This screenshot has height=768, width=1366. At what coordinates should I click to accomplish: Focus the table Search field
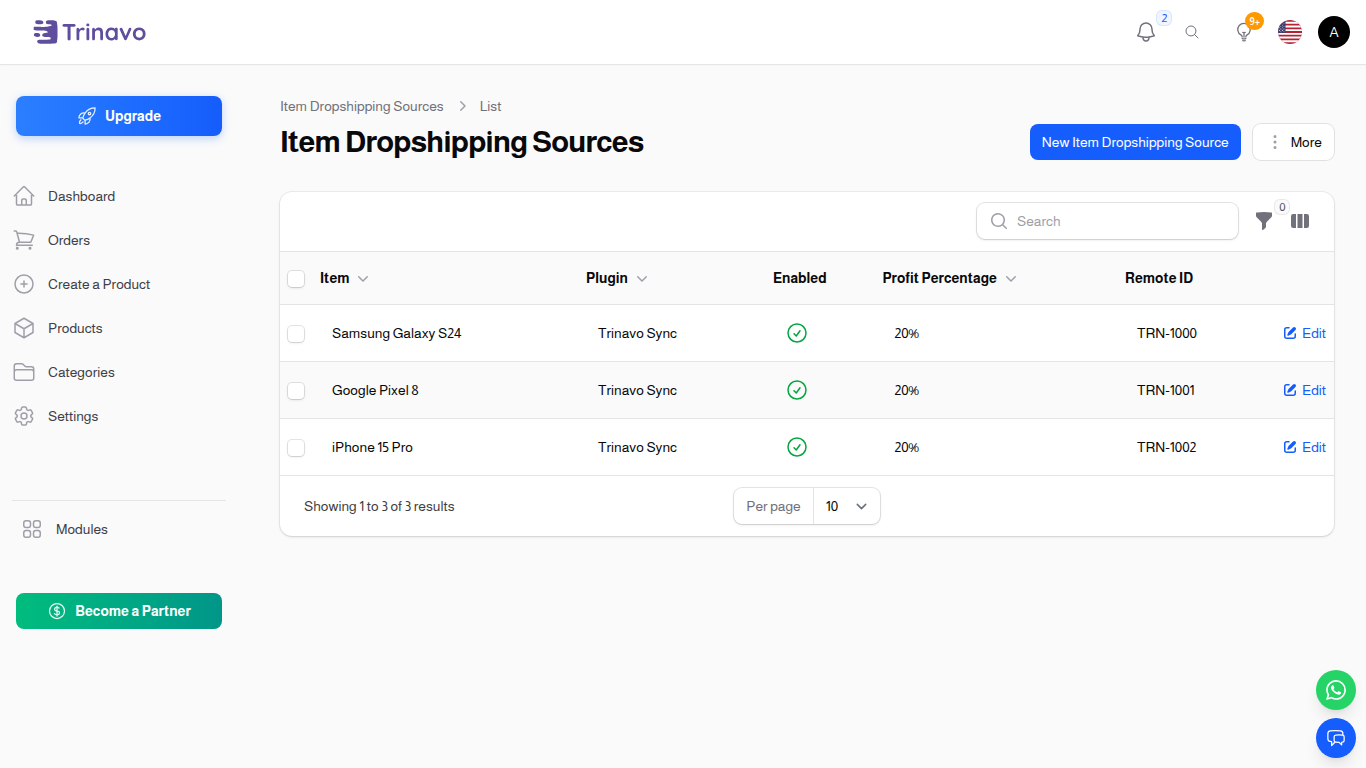pyautogui.click(x=1107, y=221)
